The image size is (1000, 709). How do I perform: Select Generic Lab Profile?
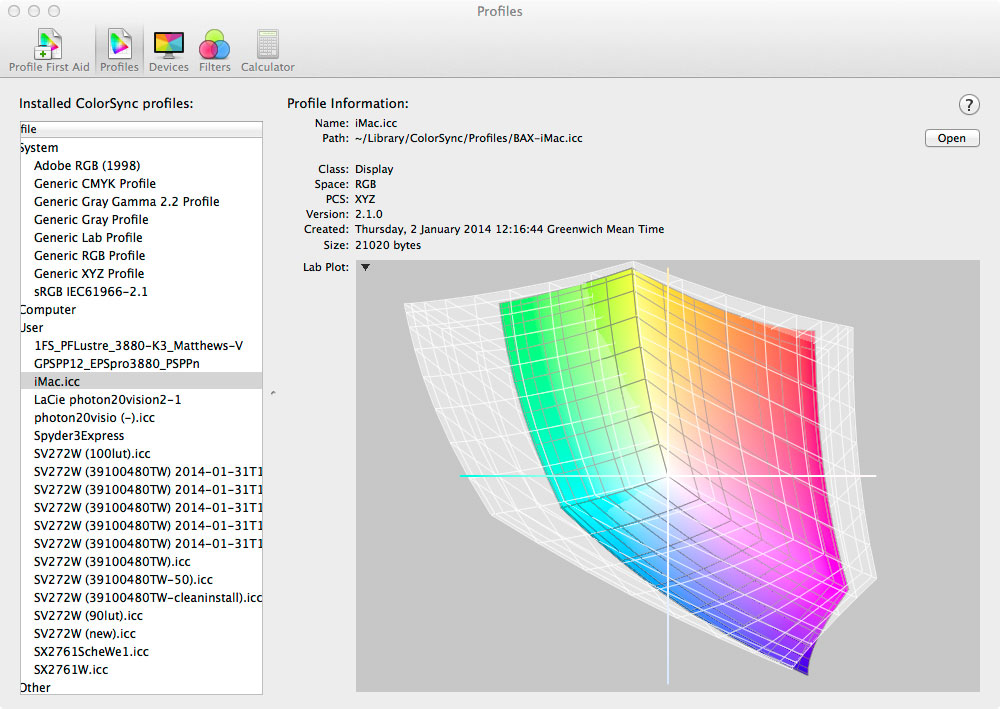coord(141,238)
